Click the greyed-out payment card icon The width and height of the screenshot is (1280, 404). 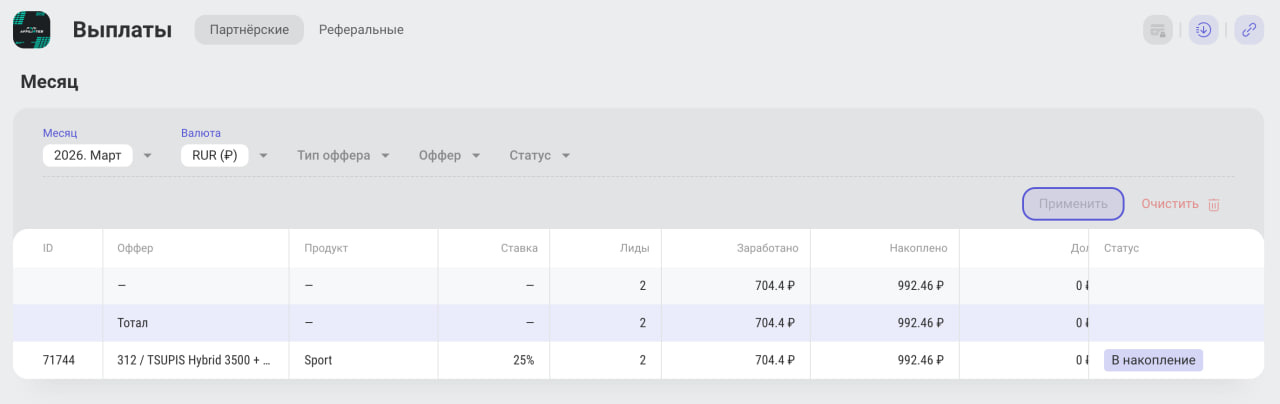coord(1158,30)
